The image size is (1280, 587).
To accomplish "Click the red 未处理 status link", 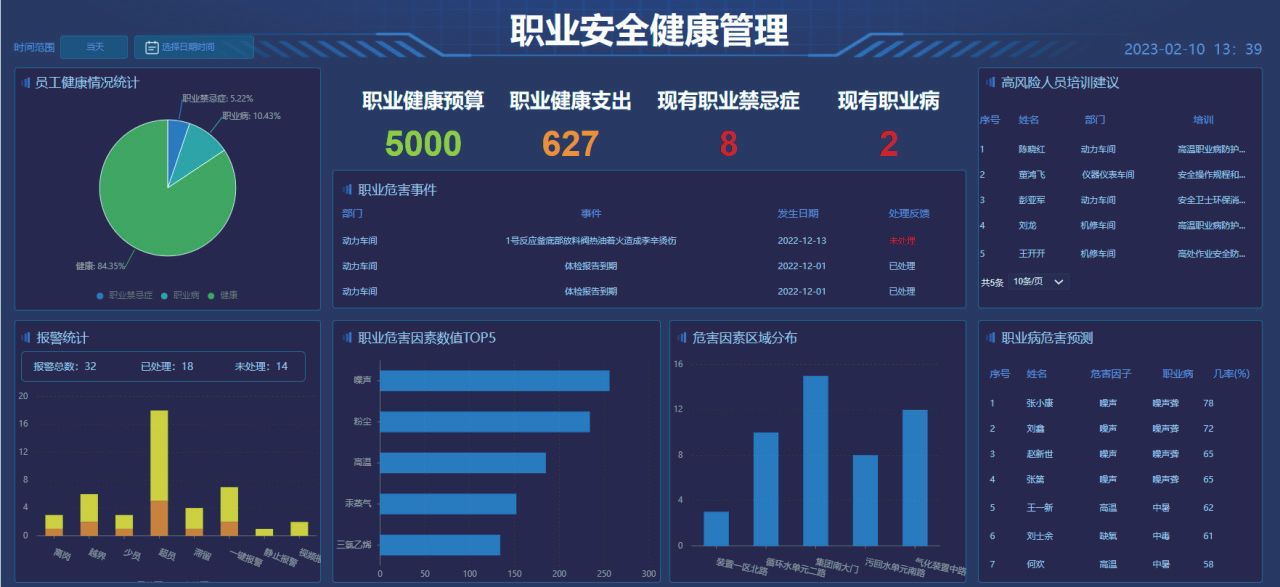I will tap(901, 241).
